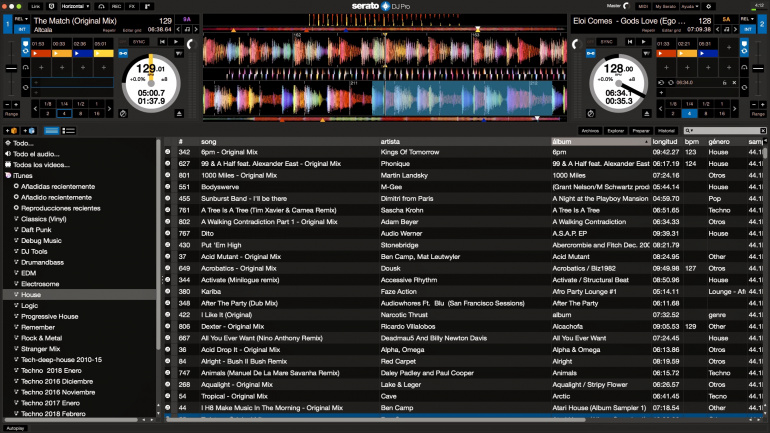Toggle keylock on deck 1
The width and height of the screenshot is (770, 433).
tap(123, 53)
